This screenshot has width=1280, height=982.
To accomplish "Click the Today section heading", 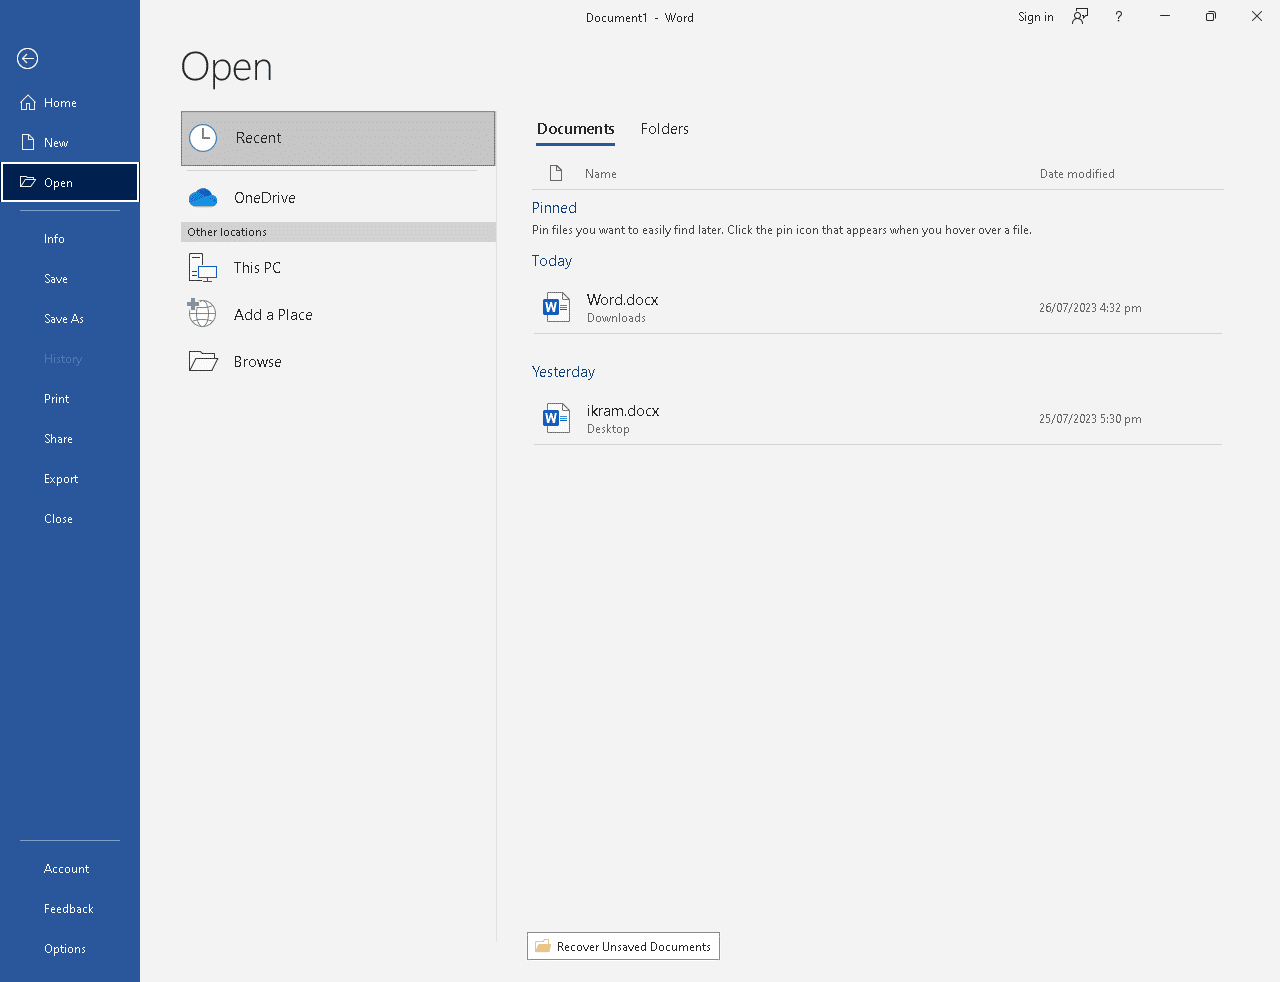I will click(552, 261).
